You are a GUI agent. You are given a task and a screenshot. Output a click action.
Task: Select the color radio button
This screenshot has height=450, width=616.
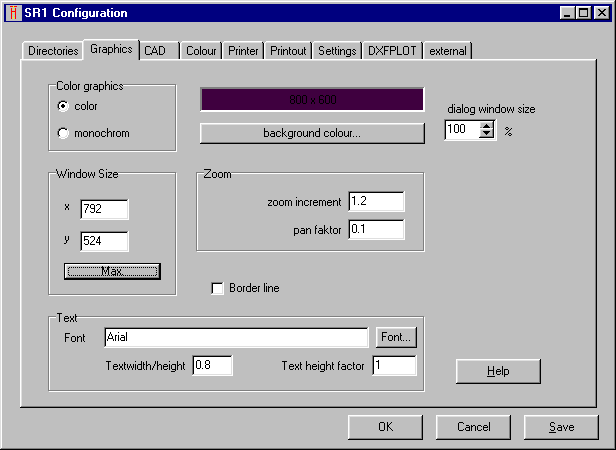pos(64,106)
